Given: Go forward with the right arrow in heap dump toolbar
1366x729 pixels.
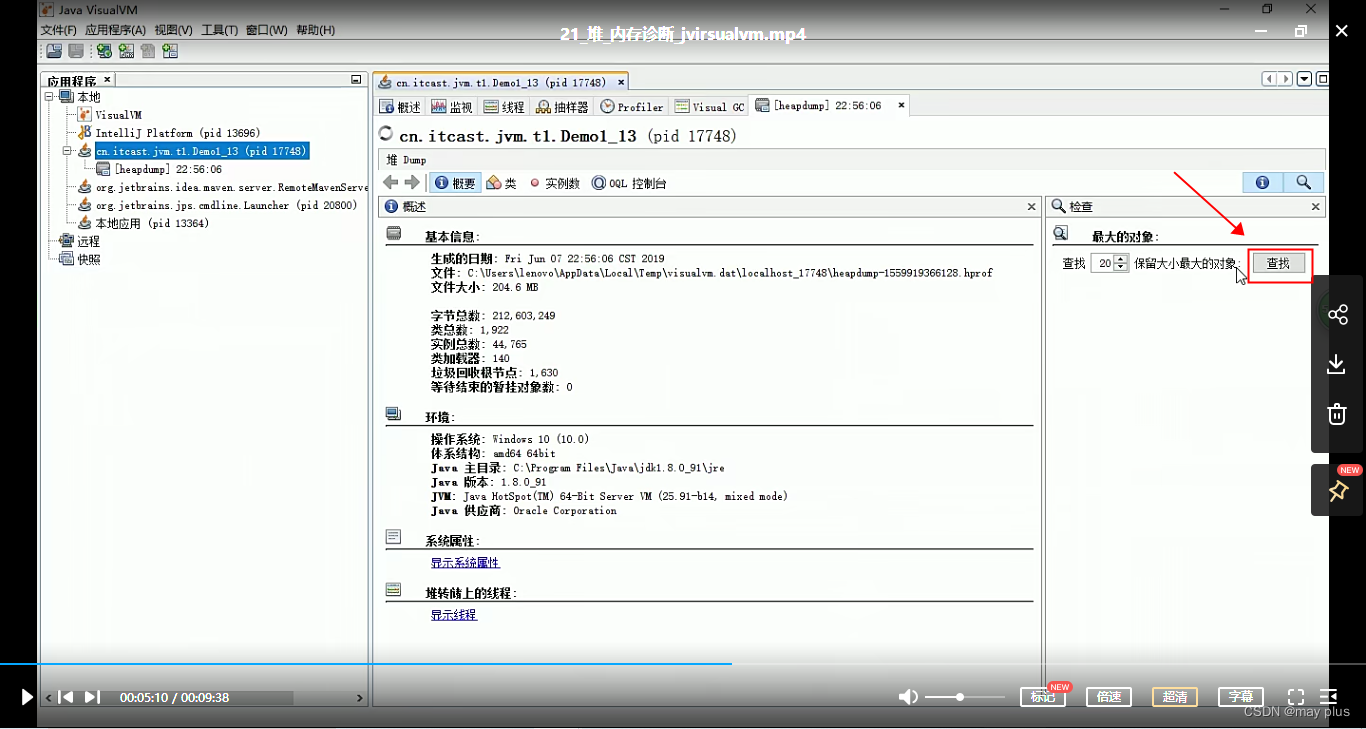Looking at the screenshot, I should tap(412, 183).
